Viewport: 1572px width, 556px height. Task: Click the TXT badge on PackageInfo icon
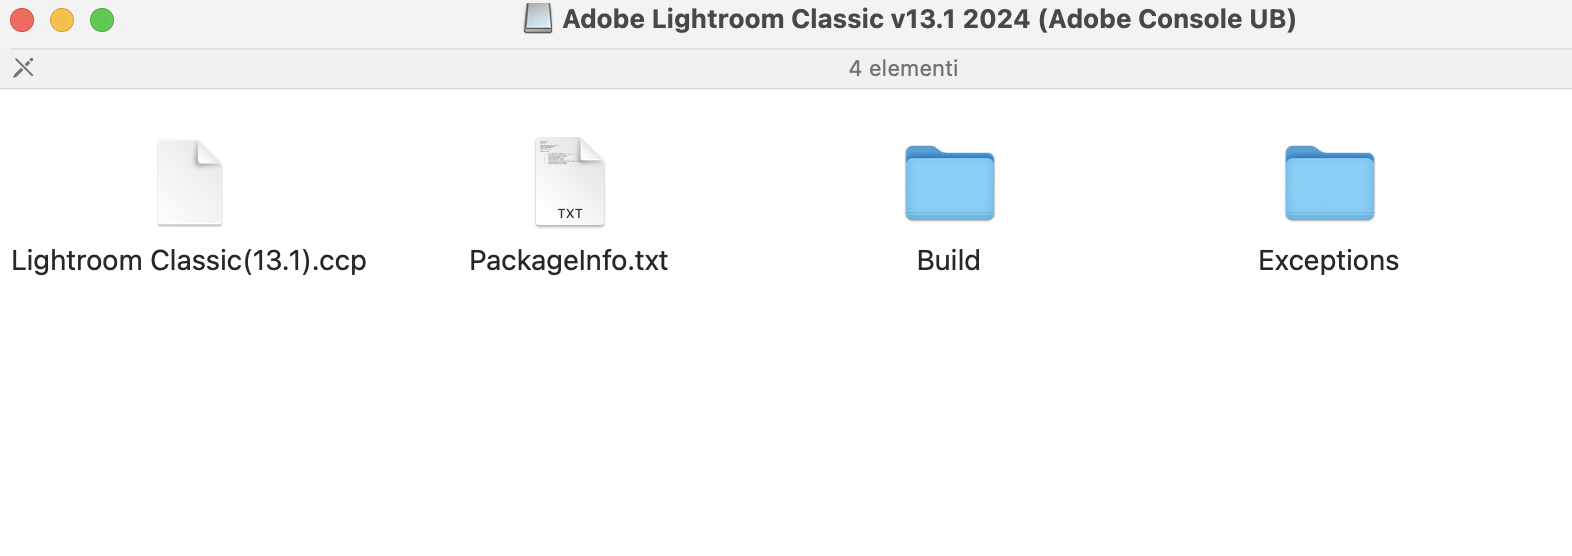tap(570, 213)
